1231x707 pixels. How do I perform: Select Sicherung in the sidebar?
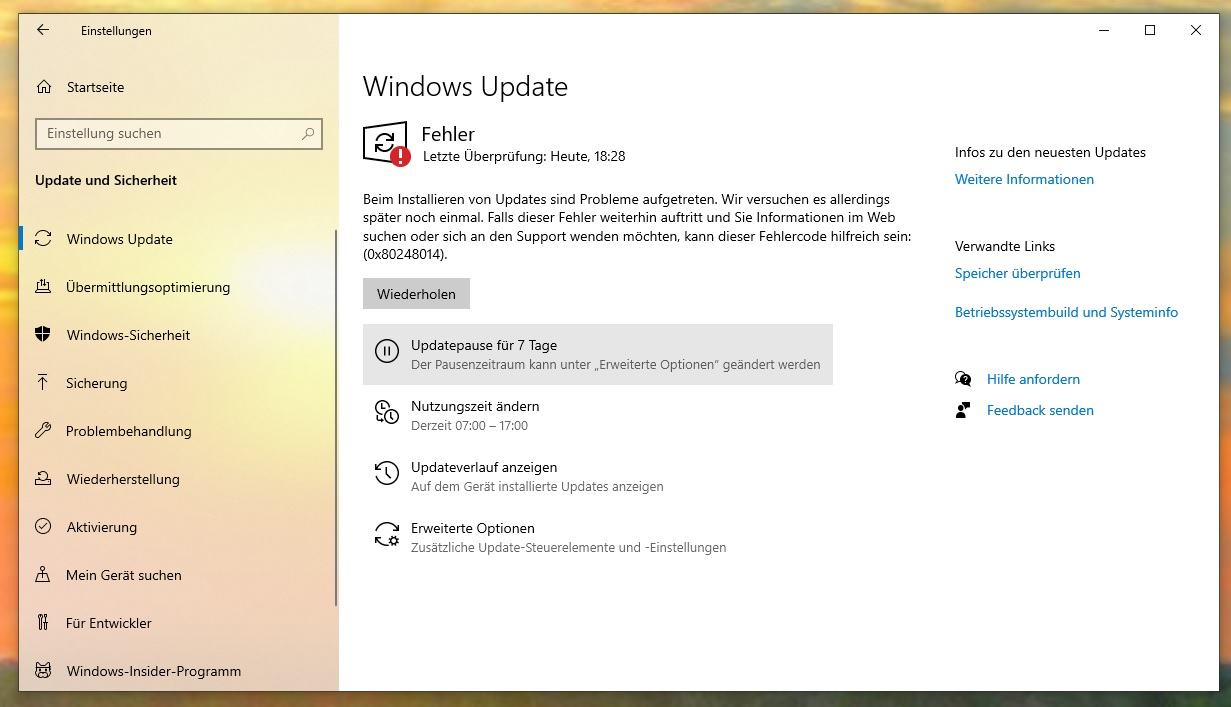178,383
